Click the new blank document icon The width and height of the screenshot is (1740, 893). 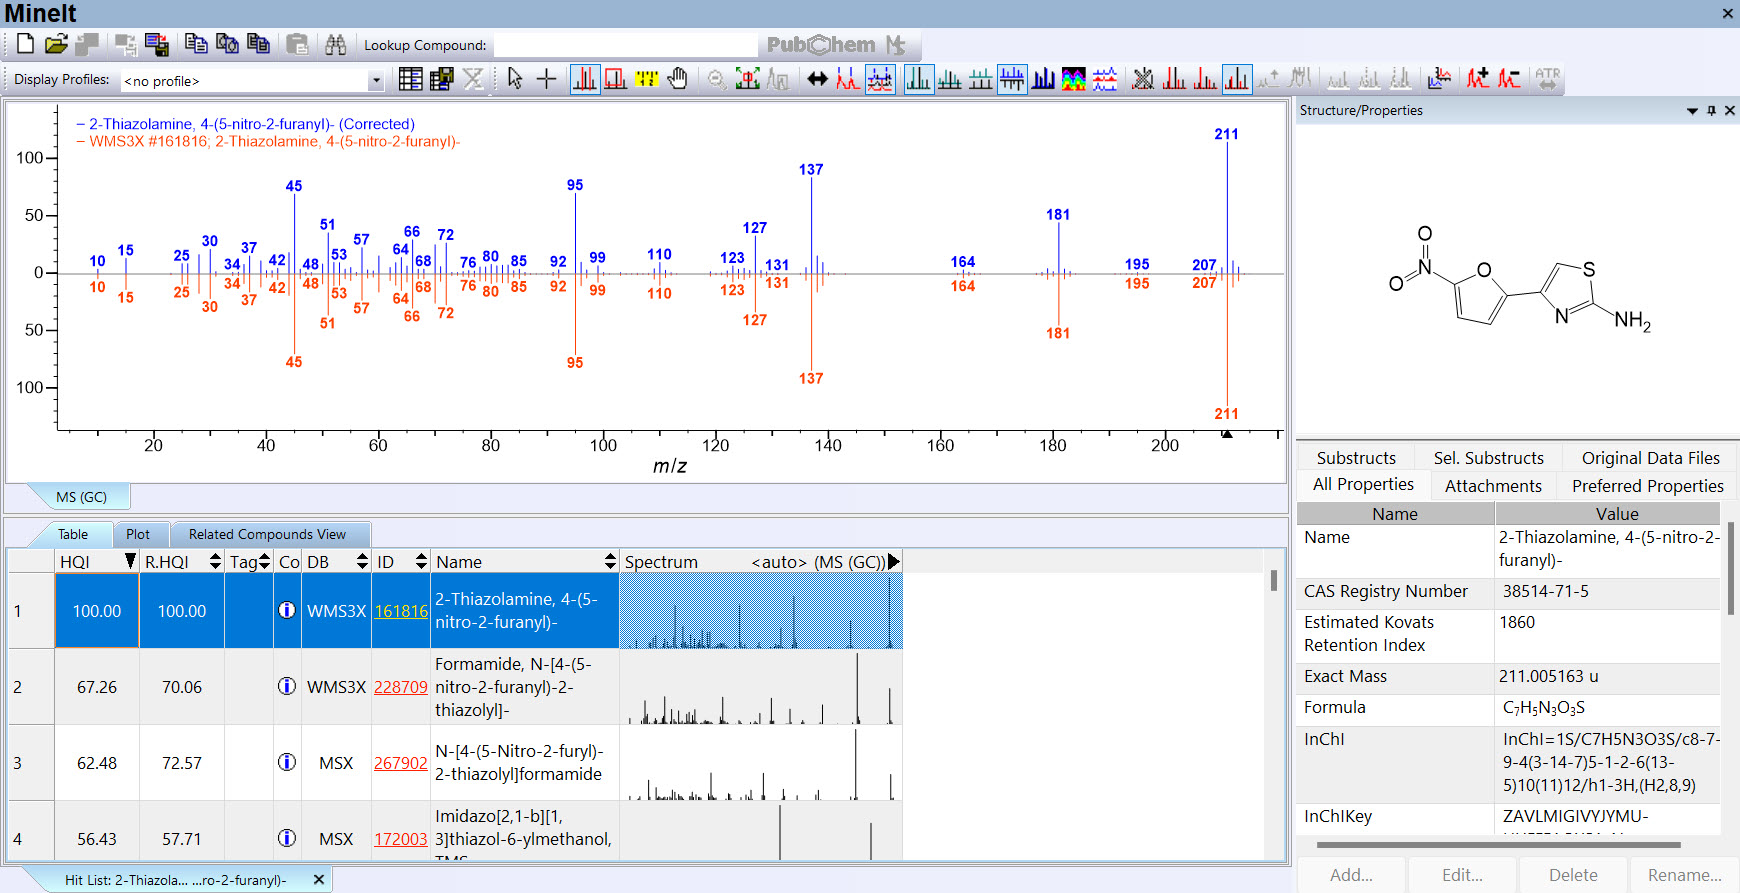coord(25,44)
